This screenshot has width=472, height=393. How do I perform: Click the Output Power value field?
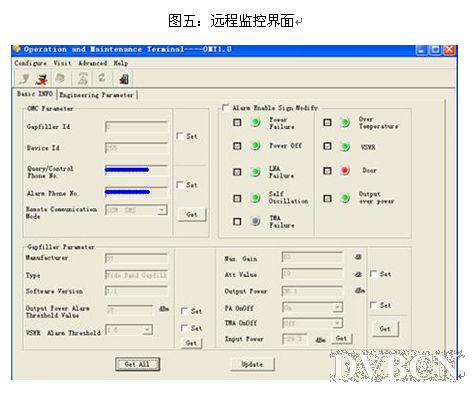(x=312, y=291)
